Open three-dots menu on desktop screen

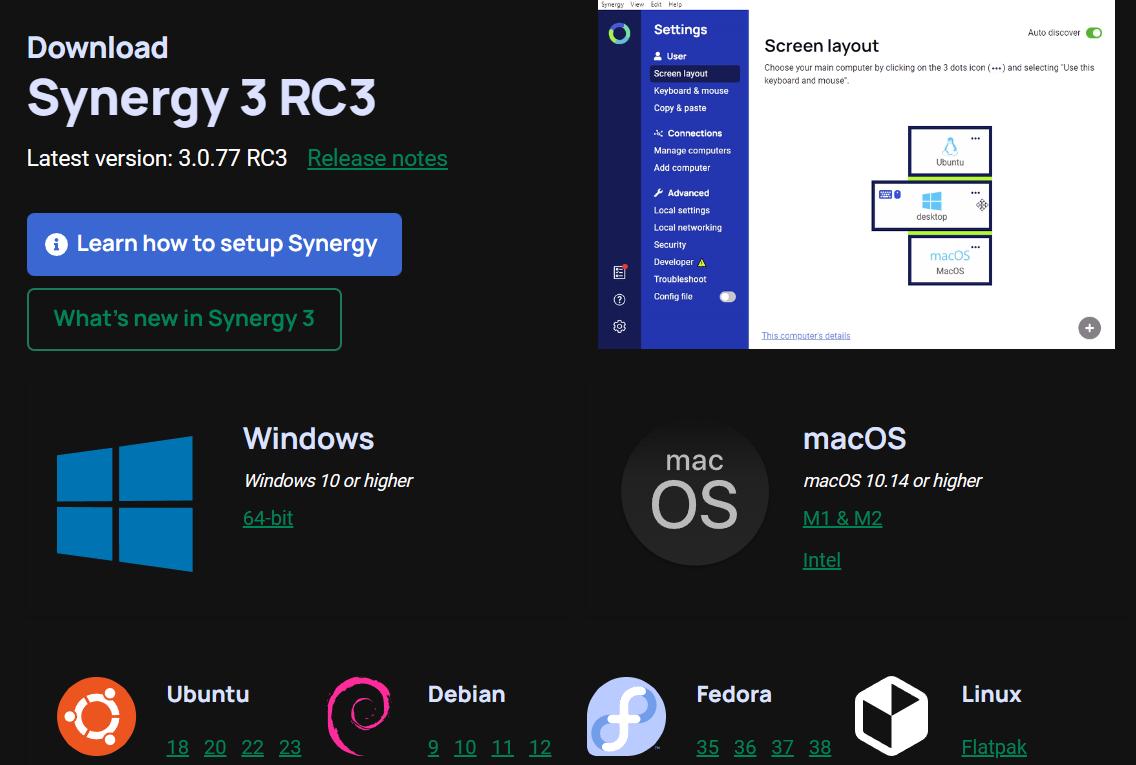(x=975, y=193)
